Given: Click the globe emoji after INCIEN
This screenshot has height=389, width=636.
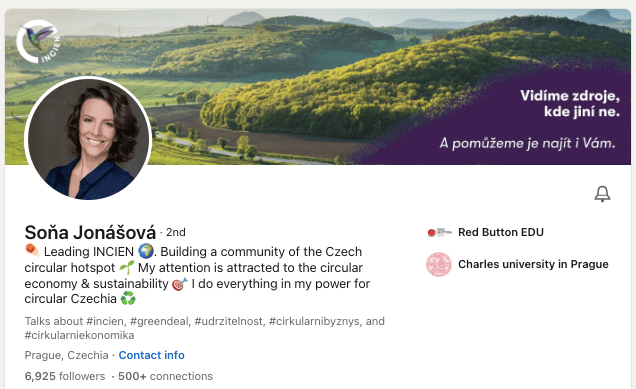Looking at the screenshot, I should pos(146,251).
